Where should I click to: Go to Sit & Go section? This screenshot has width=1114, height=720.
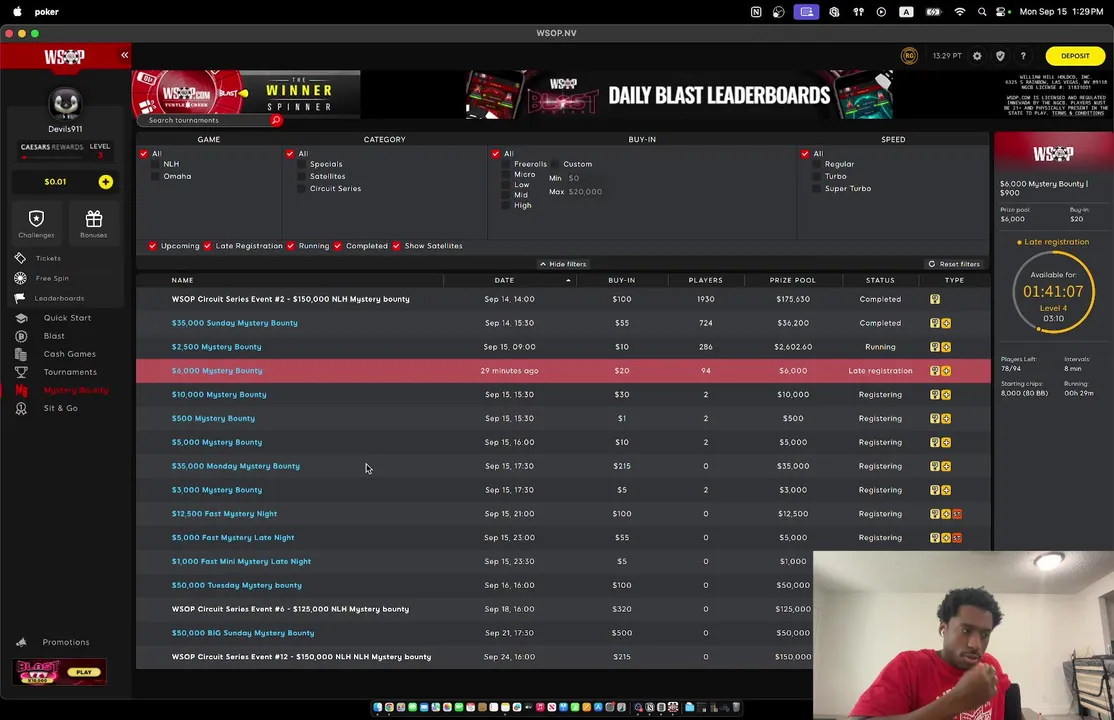coord(60,408)
